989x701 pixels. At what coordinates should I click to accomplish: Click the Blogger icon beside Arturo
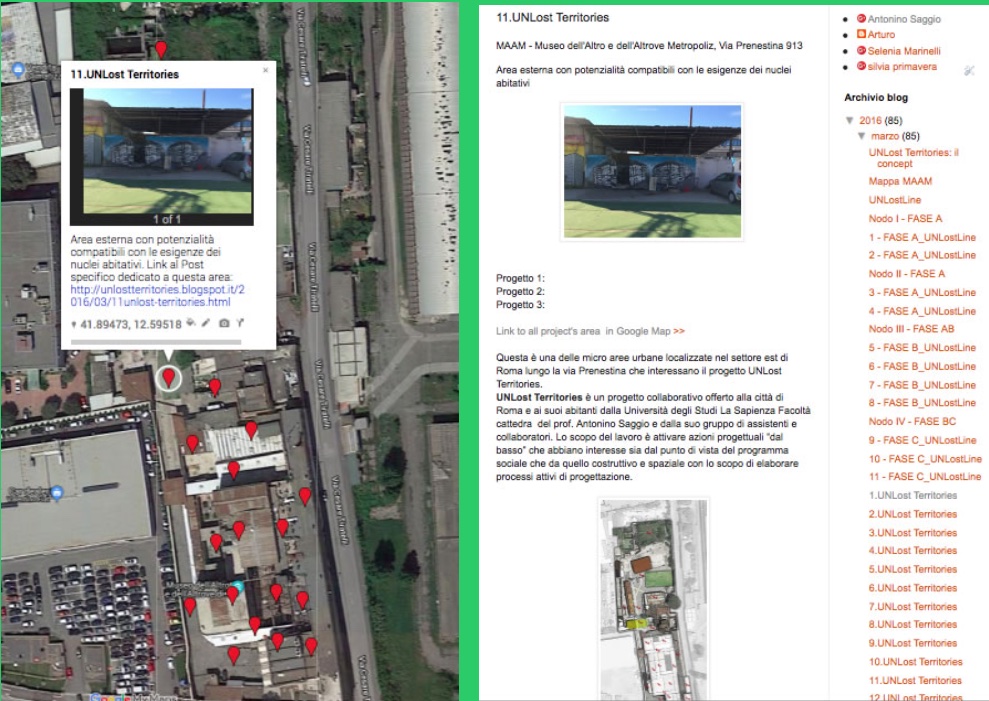pyautogui.click(x=861, y=34)
